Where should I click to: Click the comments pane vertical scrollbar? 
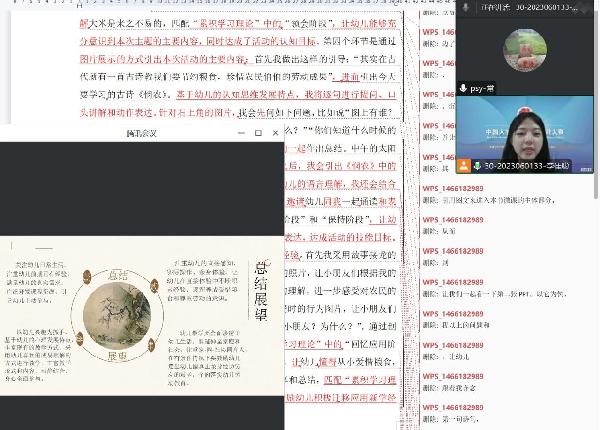597,250
